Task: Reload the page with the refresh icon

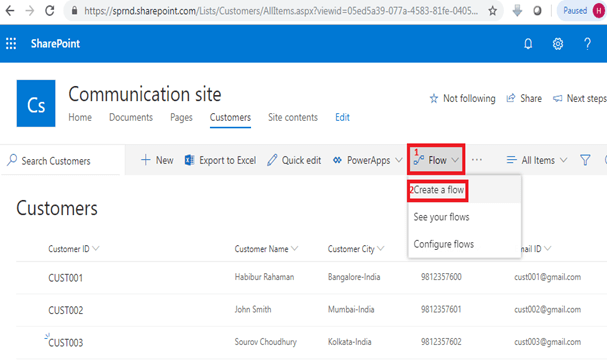Action: coord(50,11)
